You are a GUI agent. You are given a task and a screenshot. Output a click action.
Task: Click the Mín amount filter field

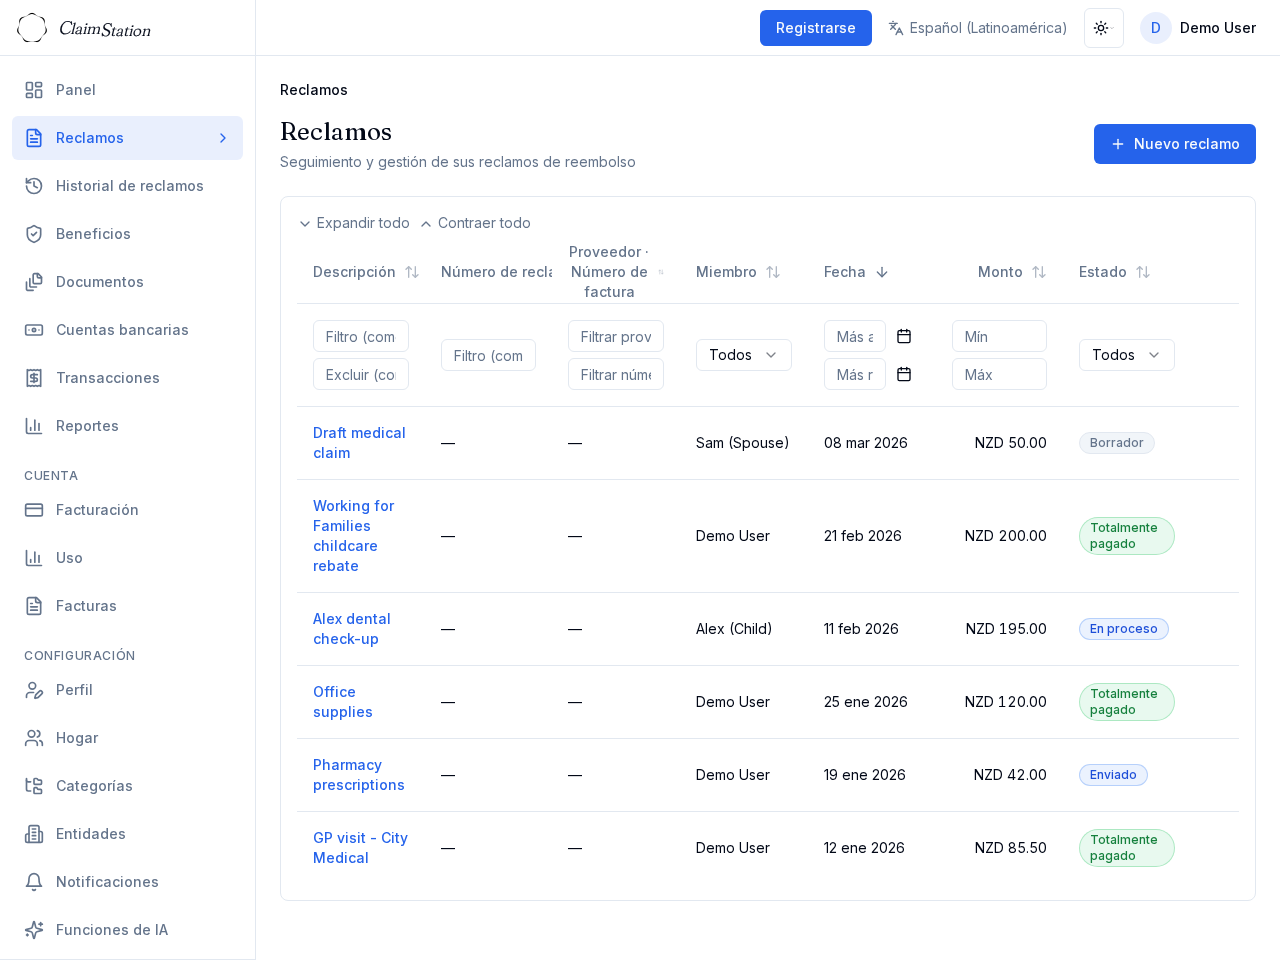tap(998, 336)
